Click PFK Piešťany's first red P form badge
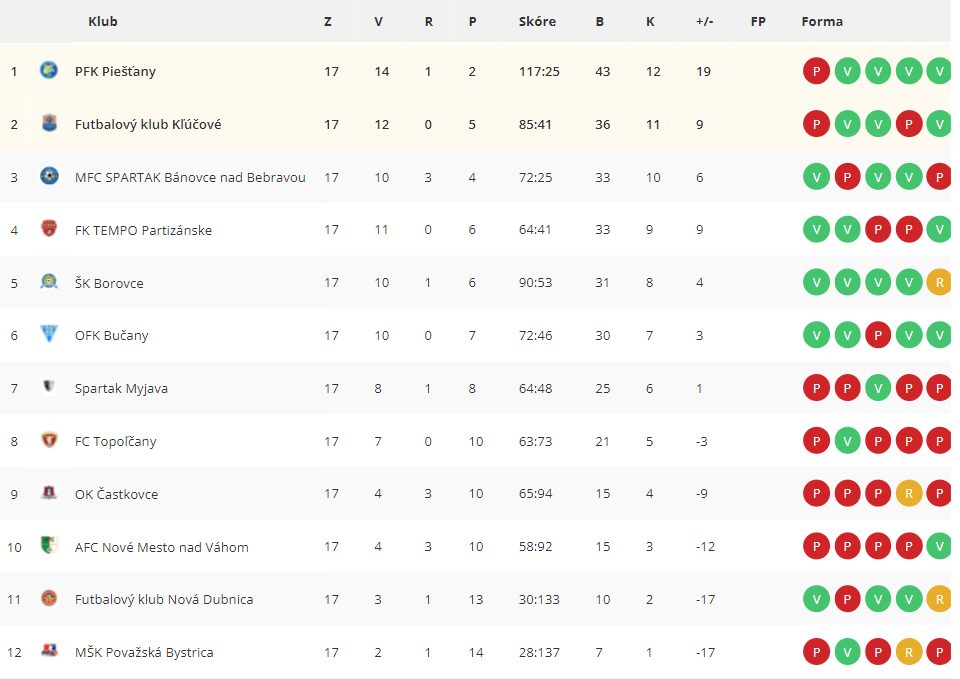This screenshot has width=960, height=679. [x=816, y=71]
